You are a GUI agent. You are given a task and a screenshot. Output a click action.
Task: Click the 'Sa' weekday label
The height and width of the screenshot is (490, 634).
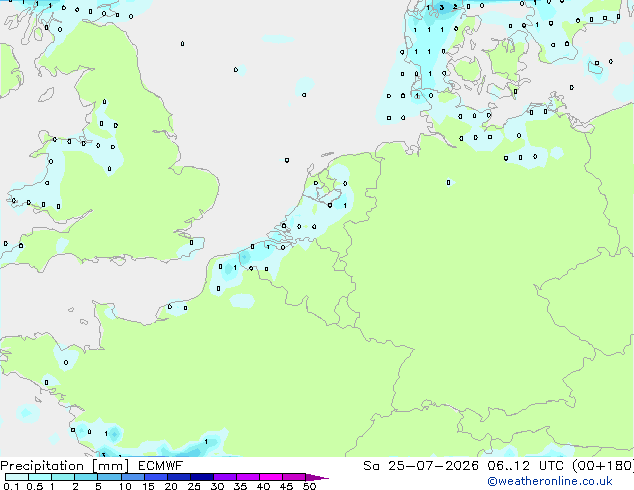pos(371,466)
